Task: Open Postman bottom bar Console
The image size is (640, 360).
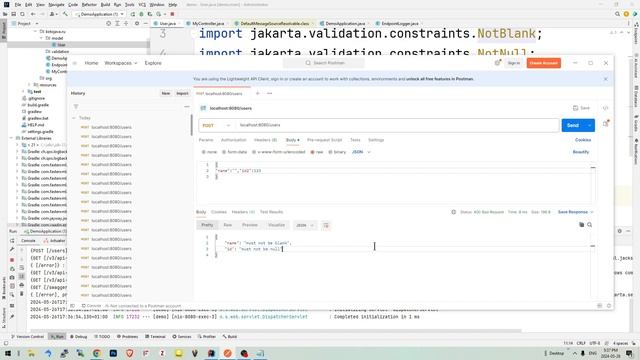Action: point(91,306)
